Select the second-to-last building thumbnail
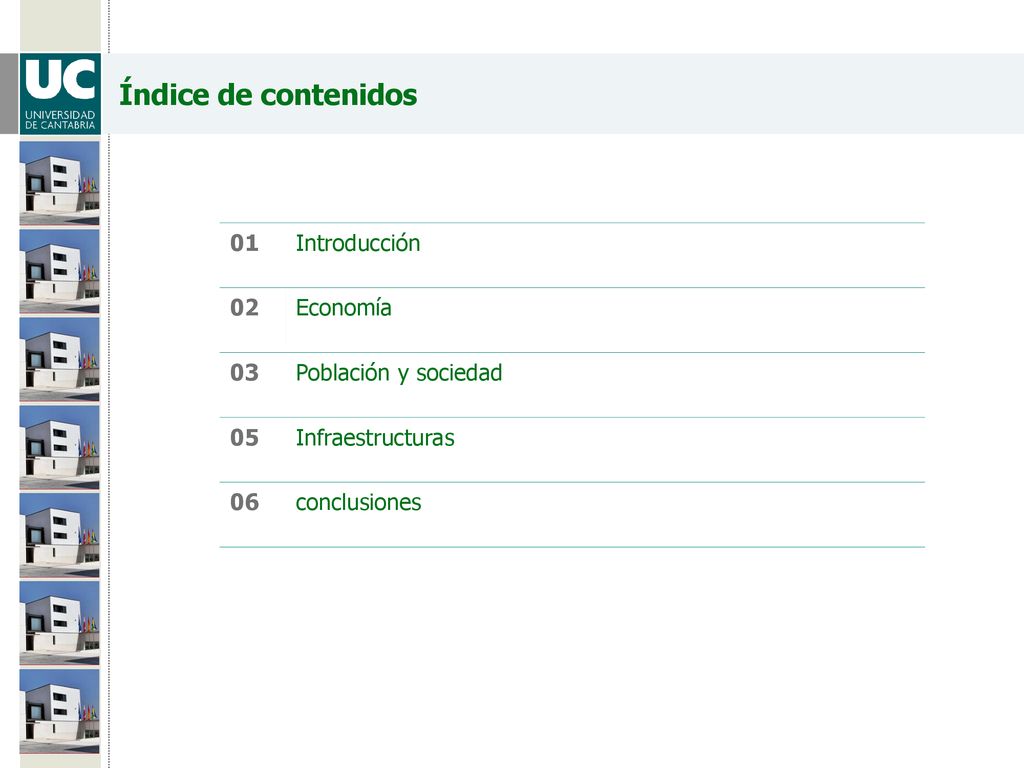This screenshot has height=768, width=1024. (59, 623)
